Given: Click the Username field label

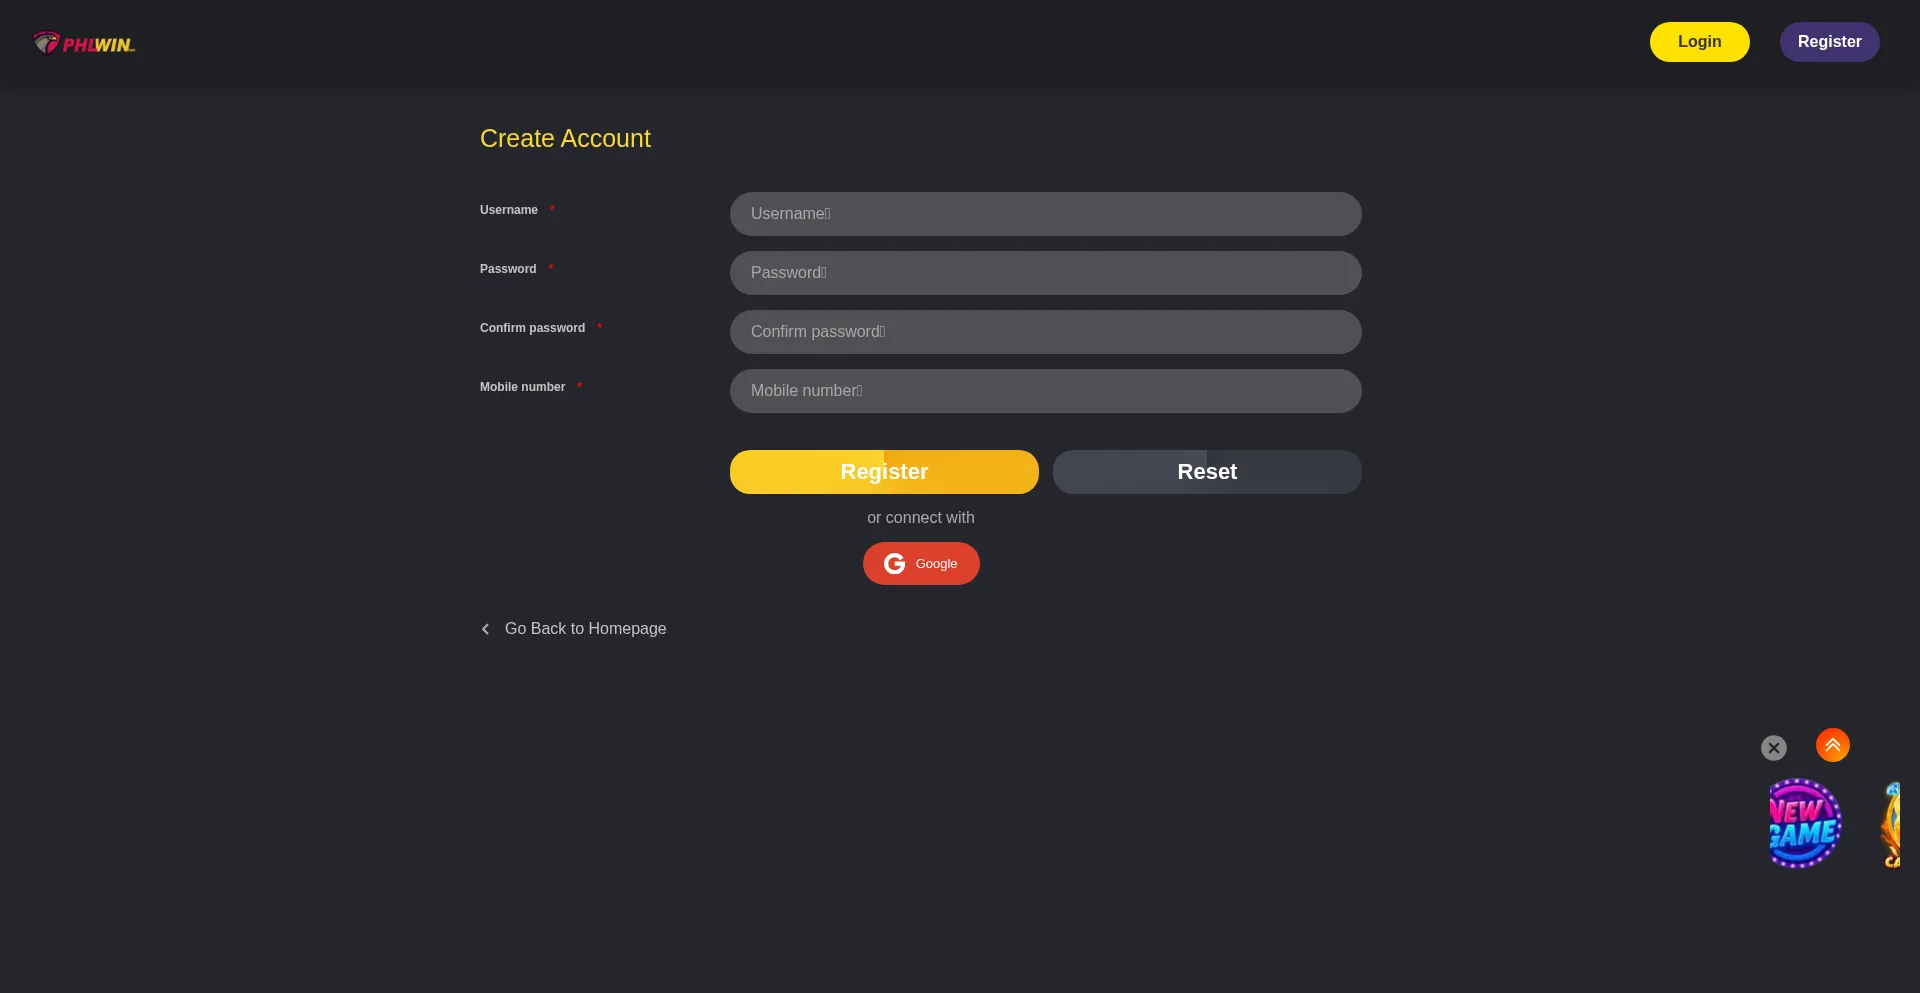Looking at the screenshot, I should (509, 210).
